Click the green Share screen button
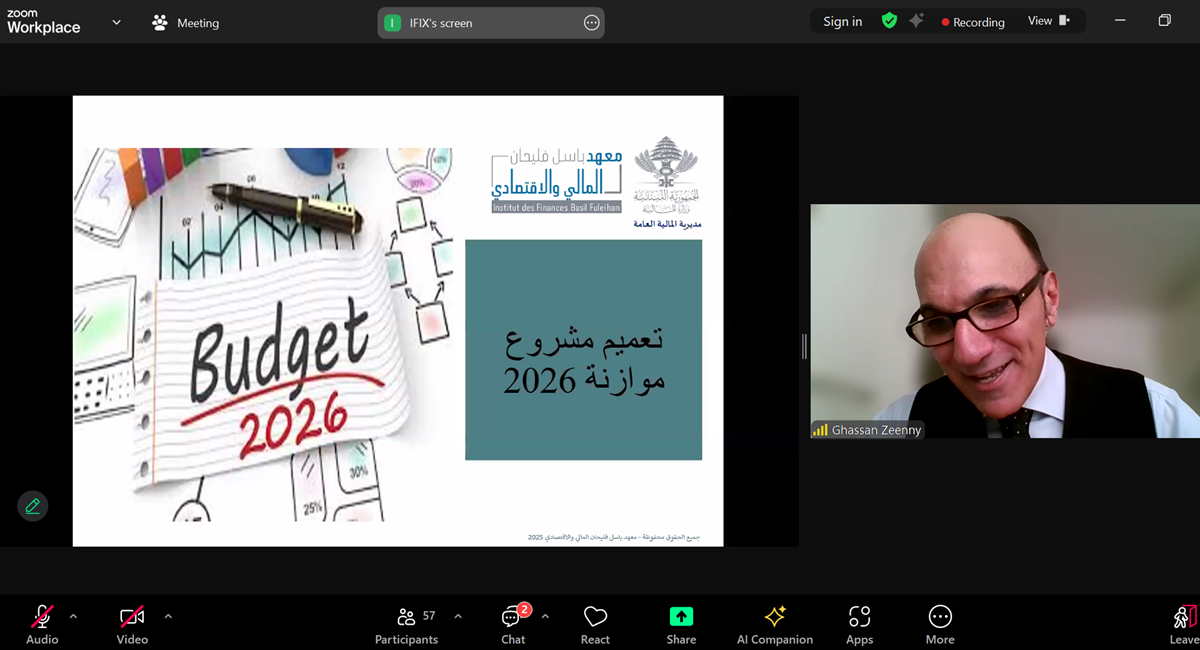The height and width of the screenshot is (650, 1200). (x=681, y=616)
